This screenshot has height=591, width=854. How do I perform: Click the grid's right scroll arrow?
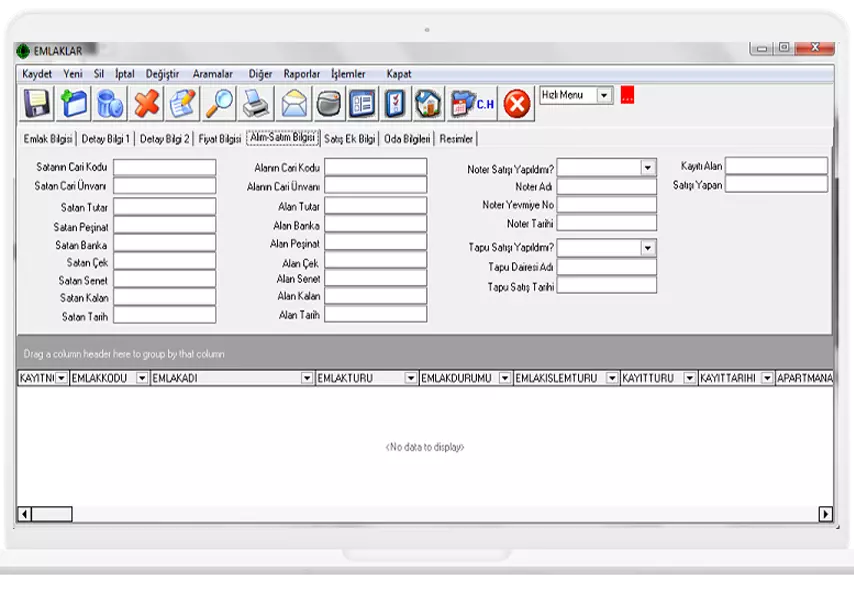click(x=825, y=514)
